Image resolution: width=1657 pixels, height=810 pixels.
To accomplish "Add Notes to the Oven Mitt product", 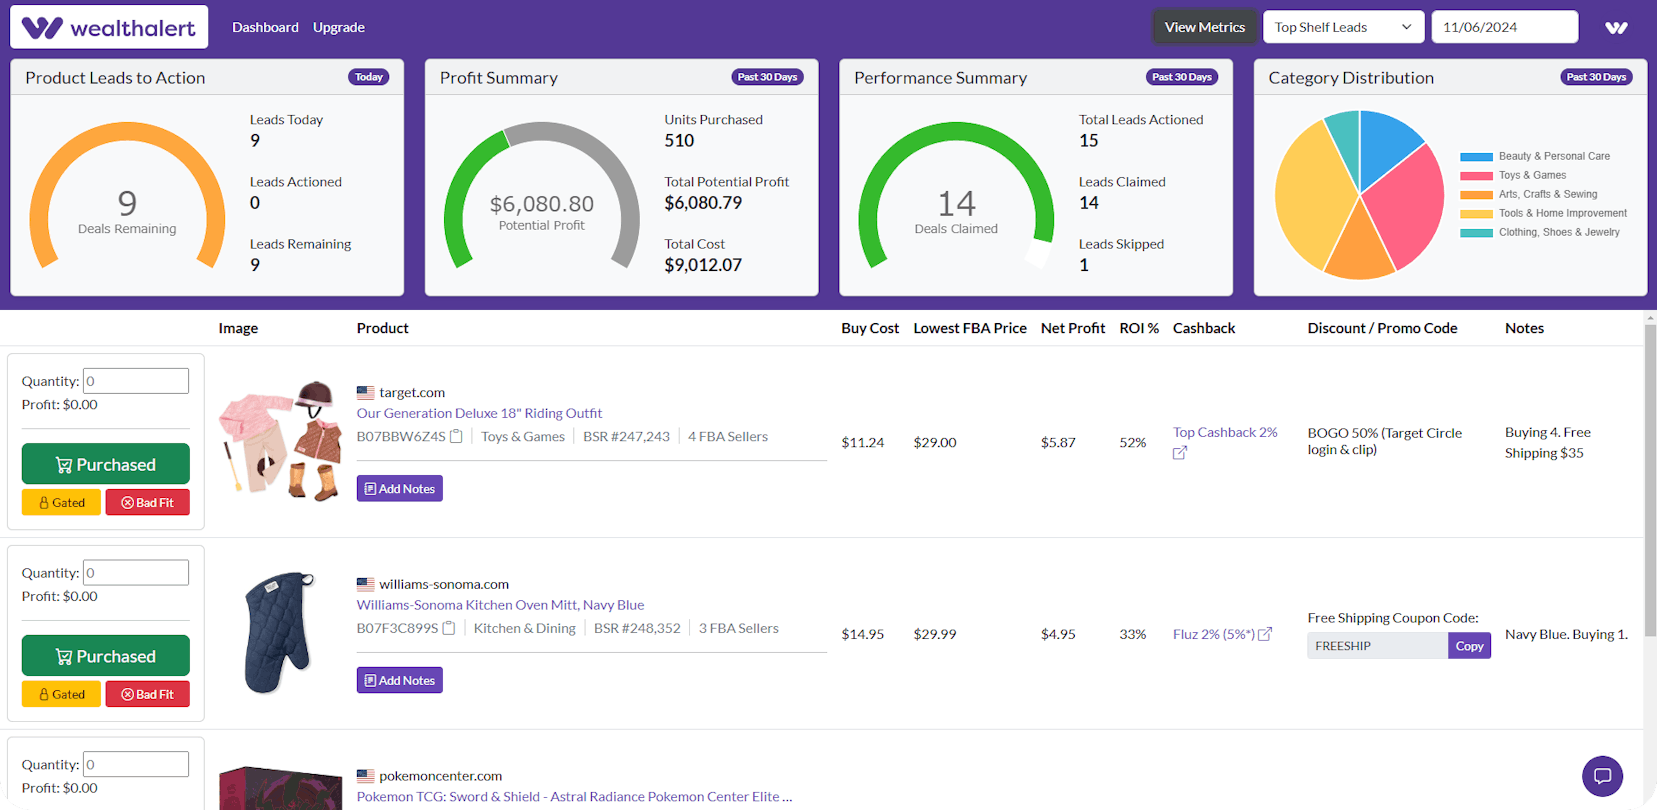I will tap(400, 680).
